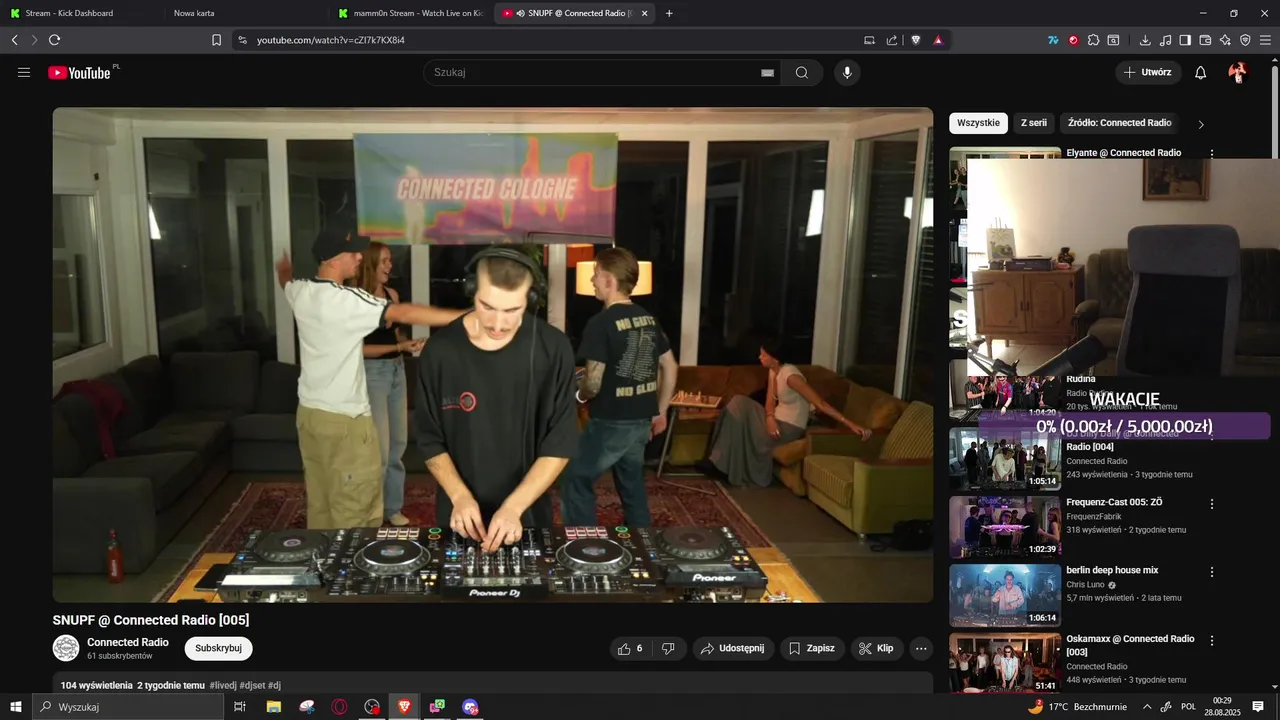Open File Explorer from the taskbar

tap(274, 707)
